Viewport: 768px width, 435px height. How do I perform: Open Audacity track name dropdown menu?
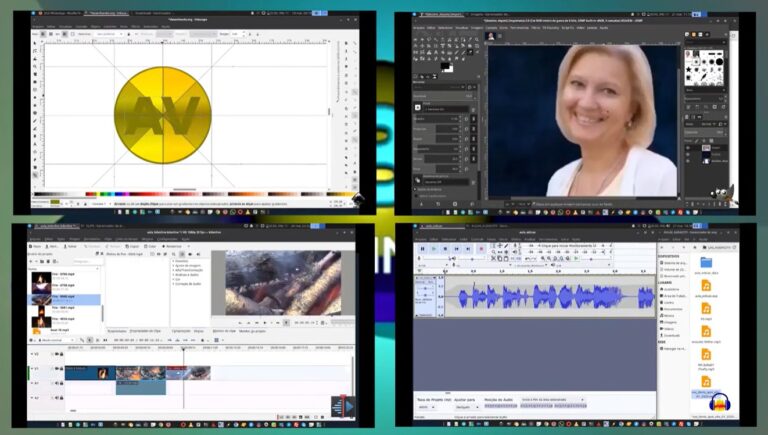(x=426, y=278)
